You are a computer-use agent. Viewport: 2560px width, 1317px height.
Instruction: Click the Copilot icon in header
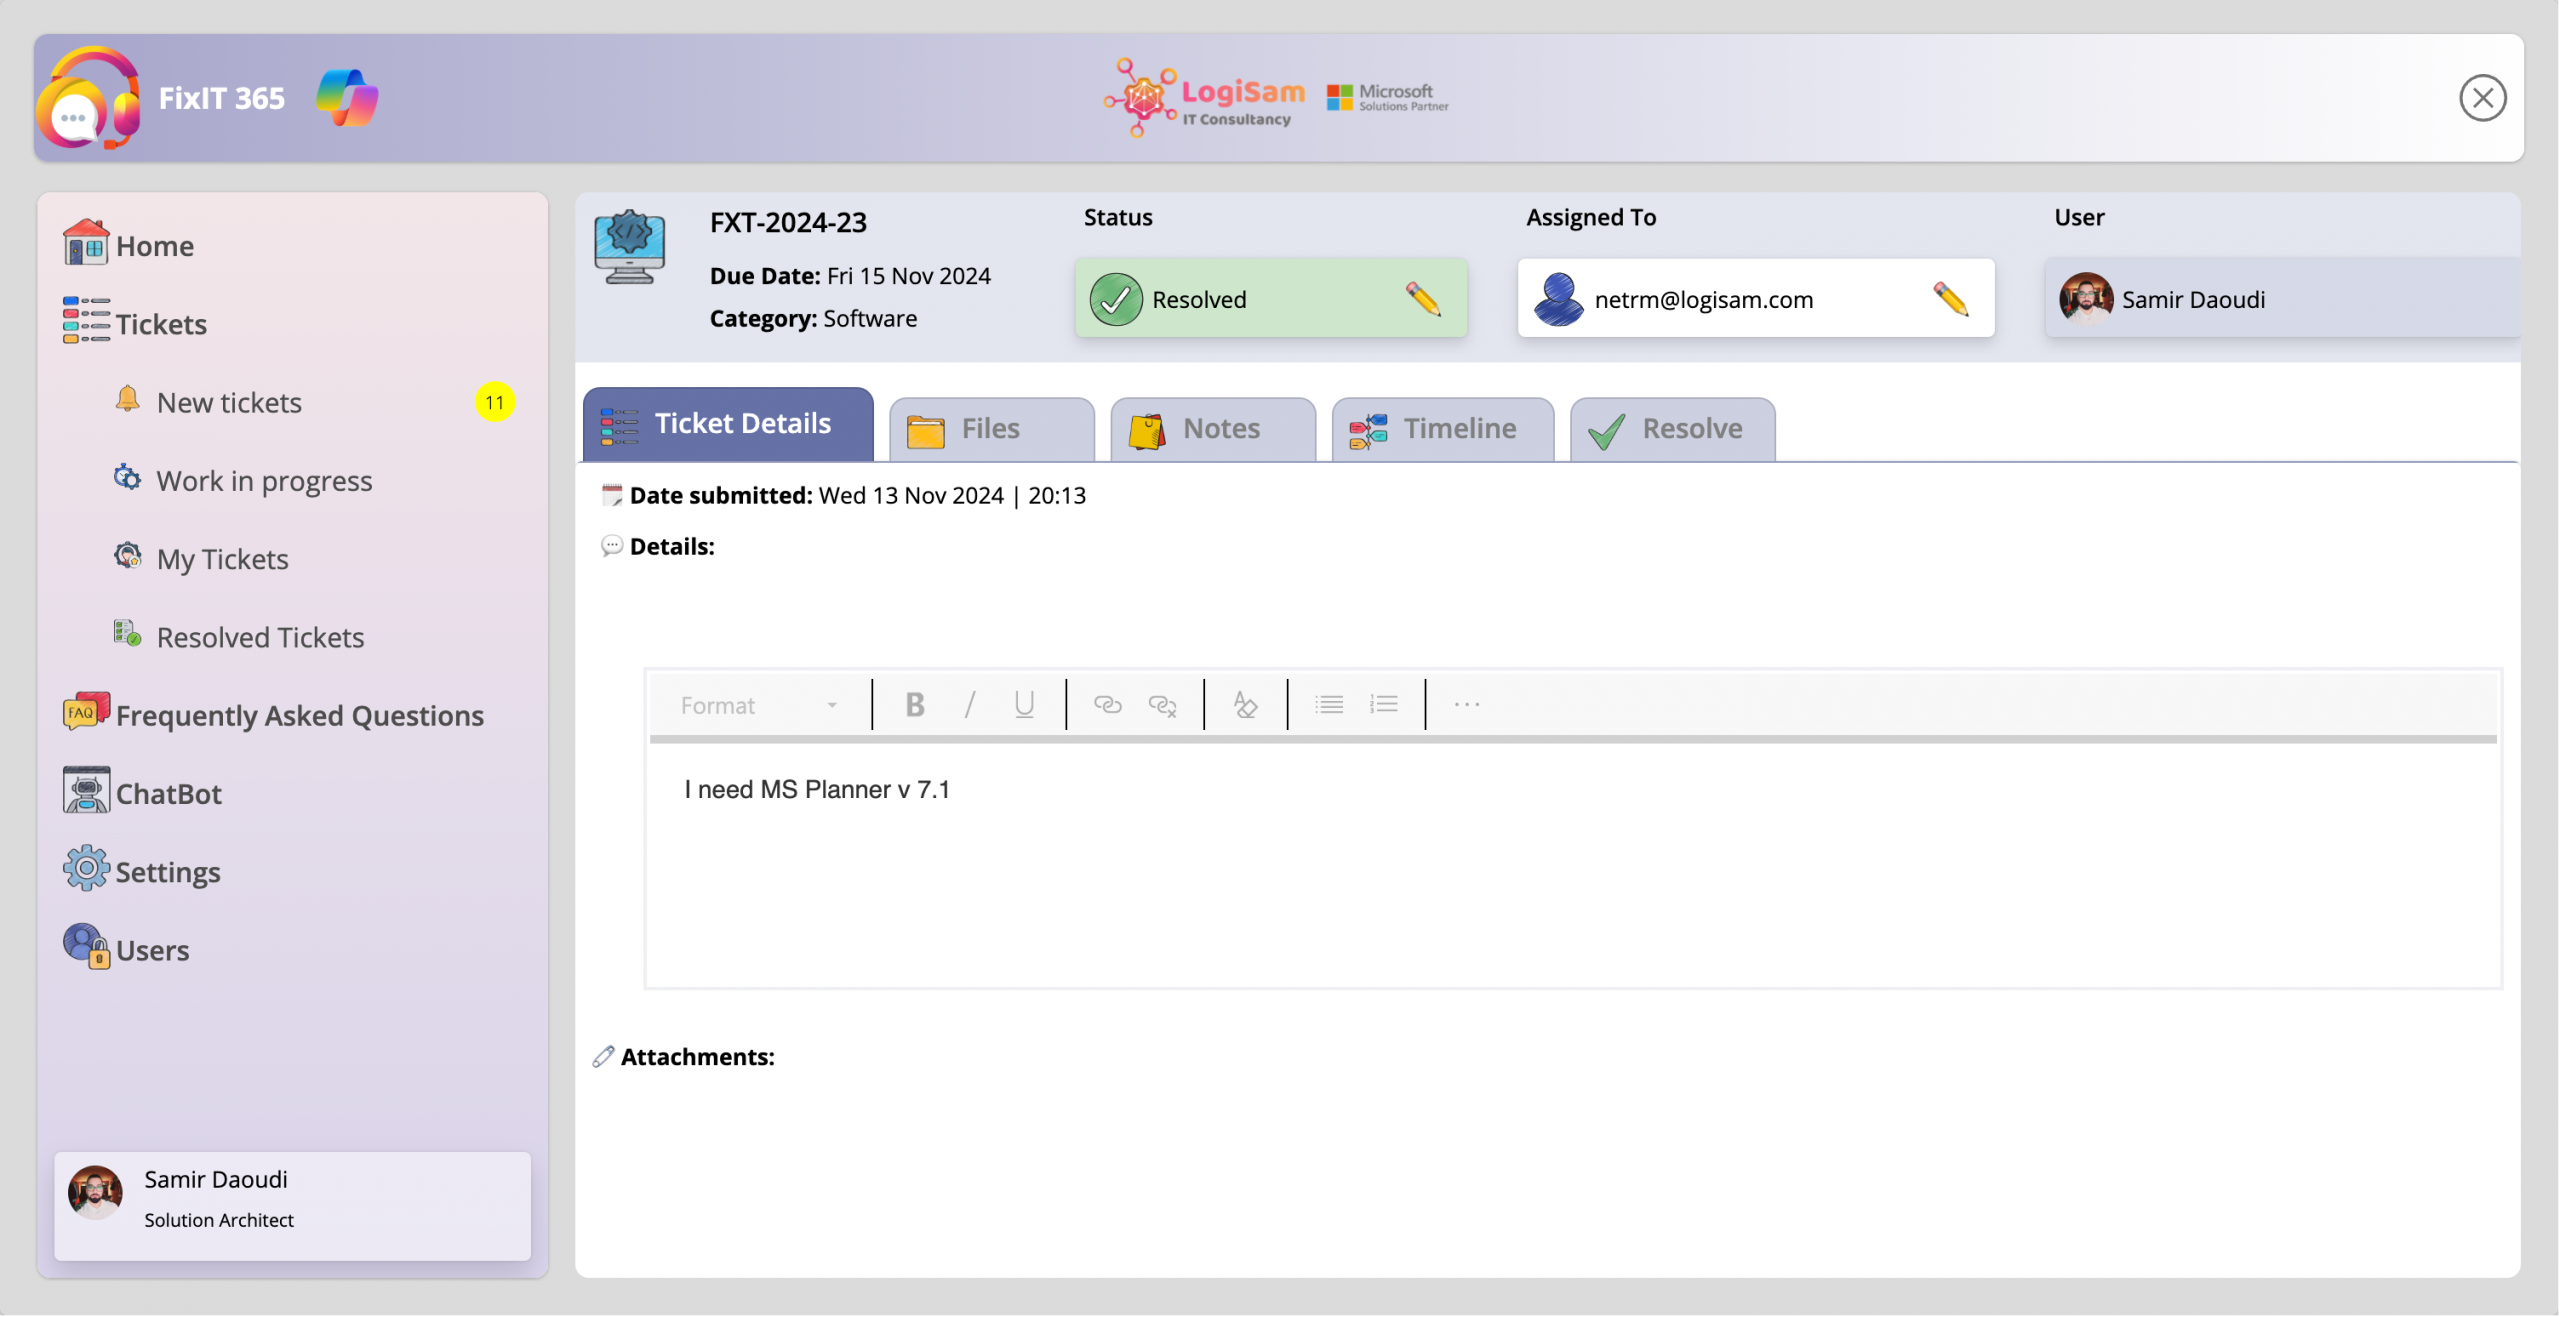coord(347,98)
